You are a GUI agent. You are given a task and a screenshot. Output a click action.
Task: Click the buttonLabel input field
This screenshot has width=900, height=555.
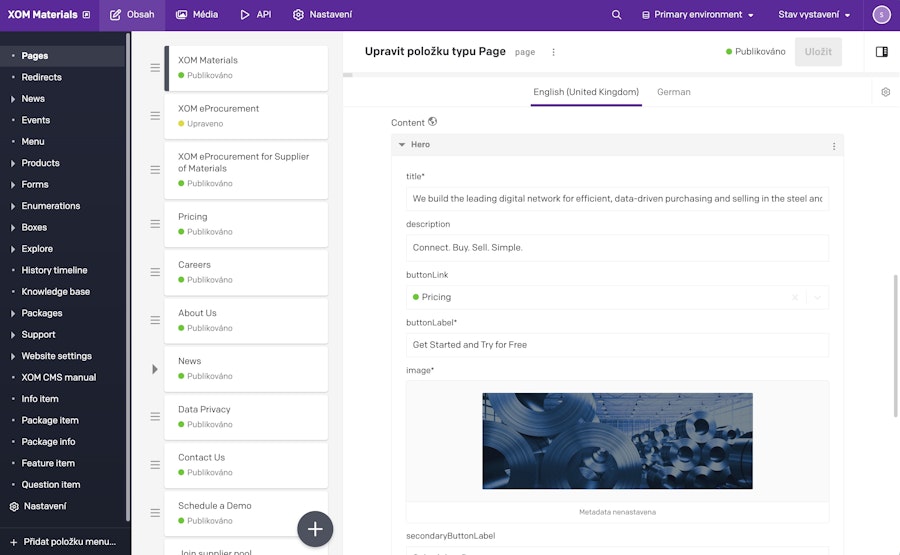tap(617, 345)
